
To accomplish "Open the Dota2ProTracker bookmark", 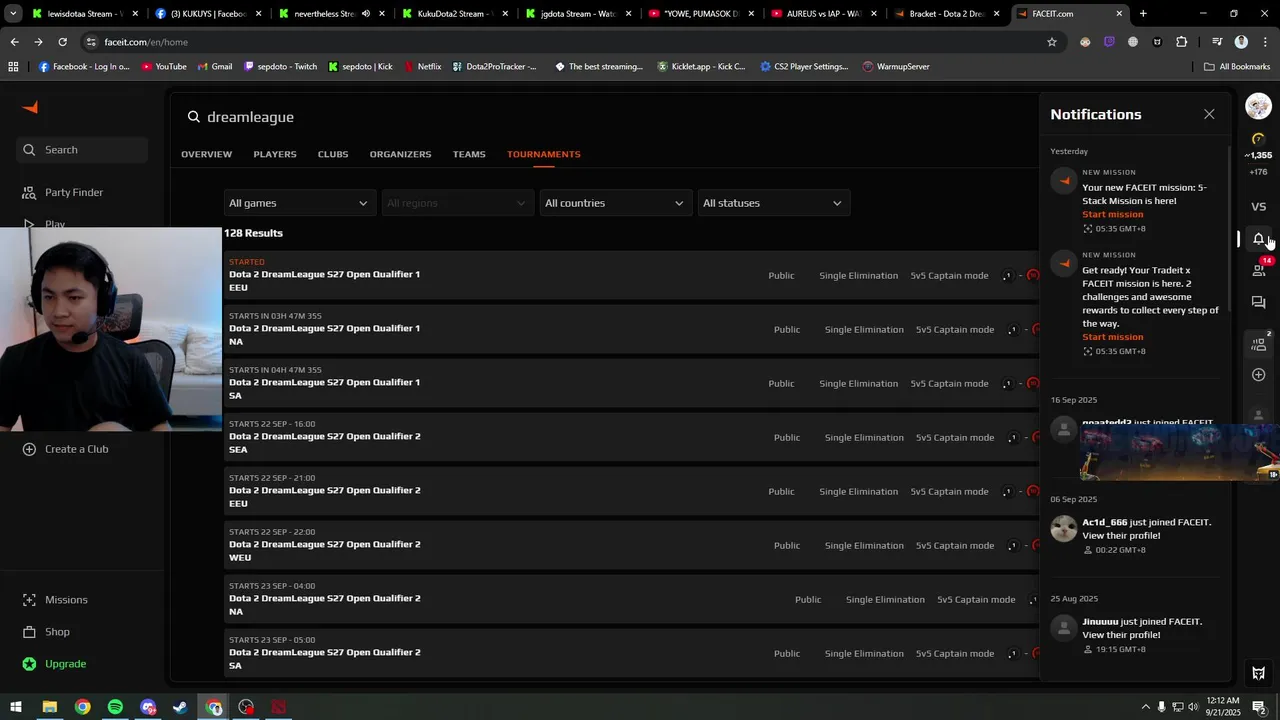I will coord(495,66).
